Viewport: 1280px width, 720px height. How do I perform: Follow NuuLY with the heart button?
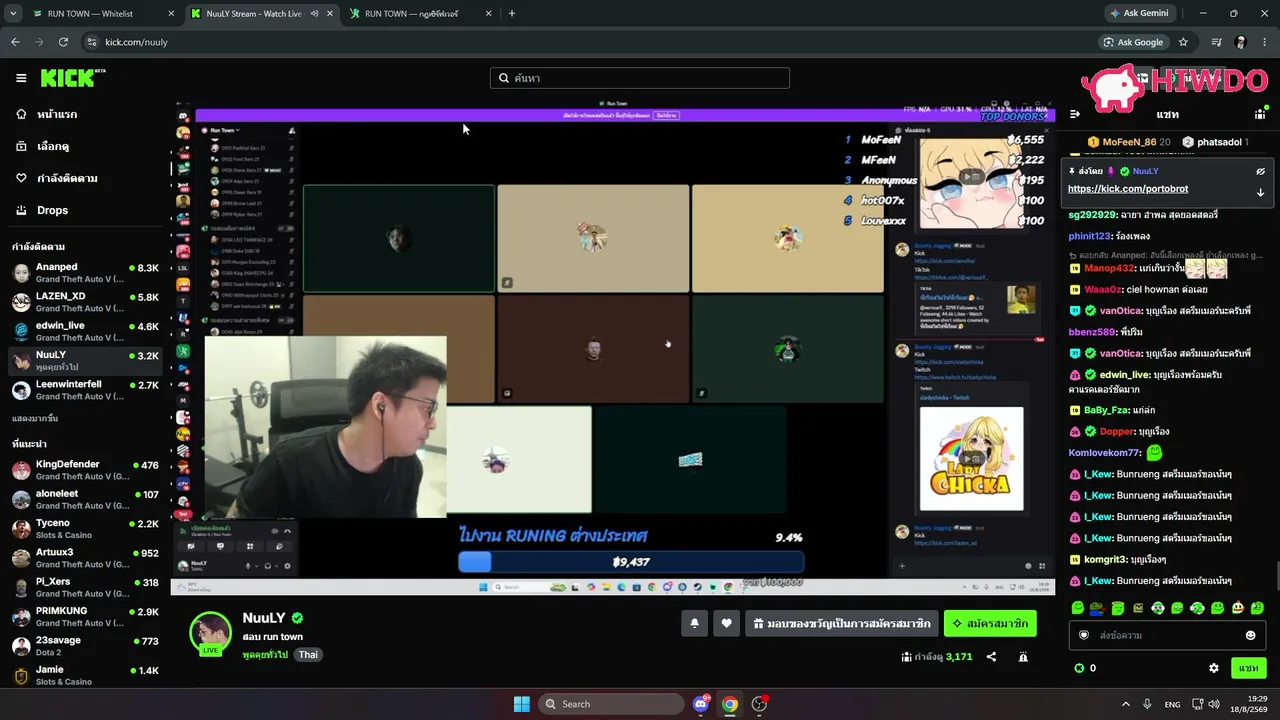726,624
